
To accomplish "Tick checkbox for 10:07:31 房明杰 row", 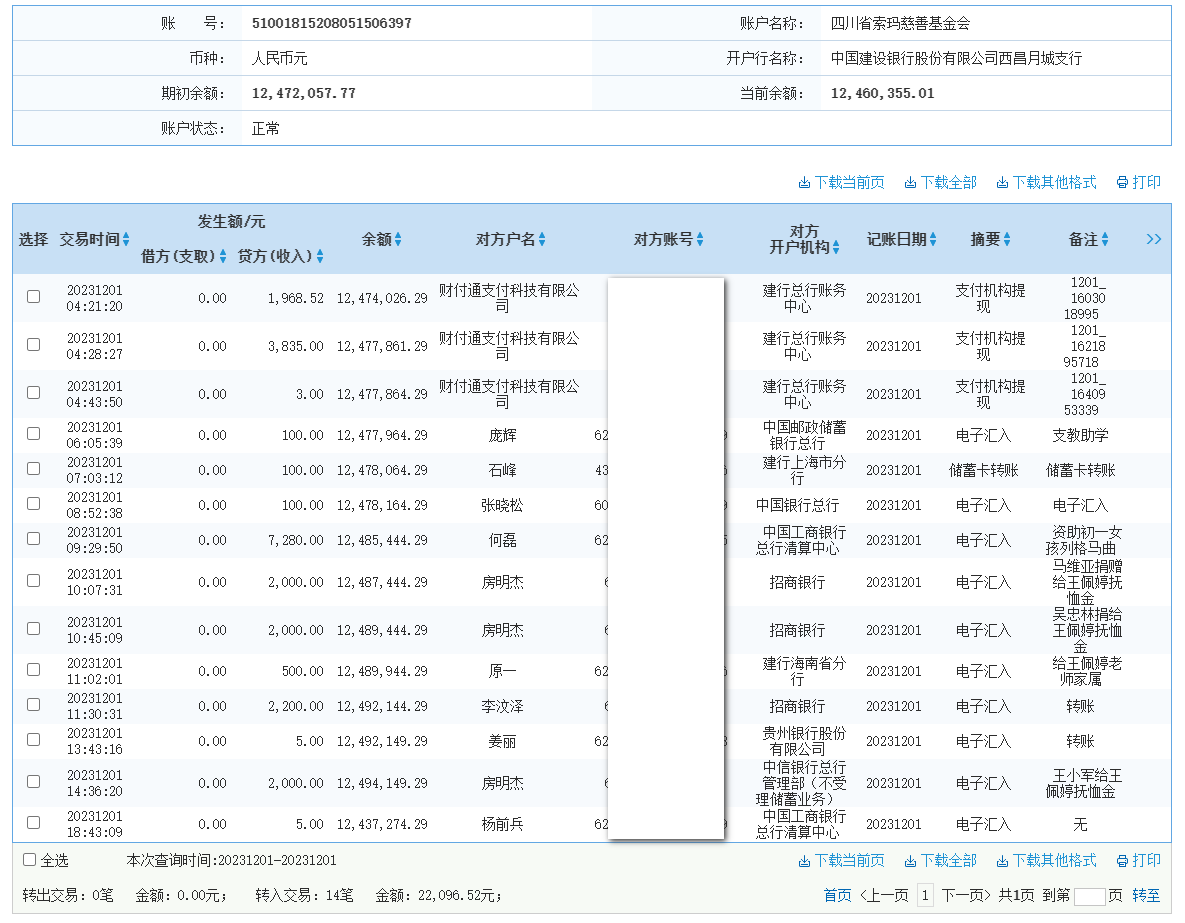I will pos(33,581).
